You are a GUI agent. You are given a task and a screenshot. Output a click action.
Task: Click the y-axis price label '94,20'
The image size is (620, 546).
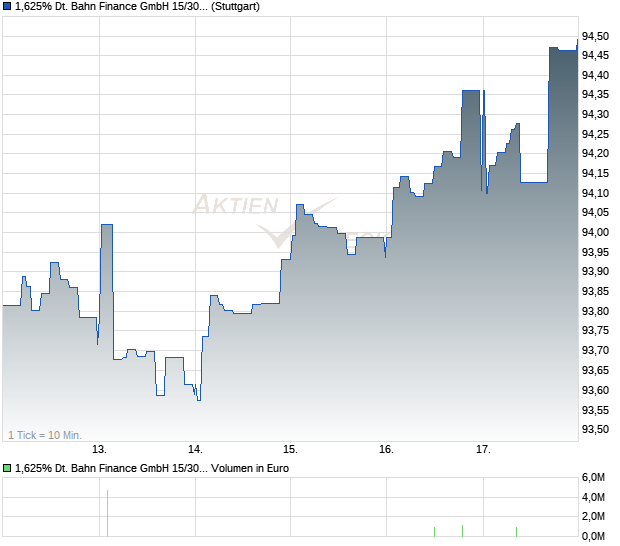point(595,153)
